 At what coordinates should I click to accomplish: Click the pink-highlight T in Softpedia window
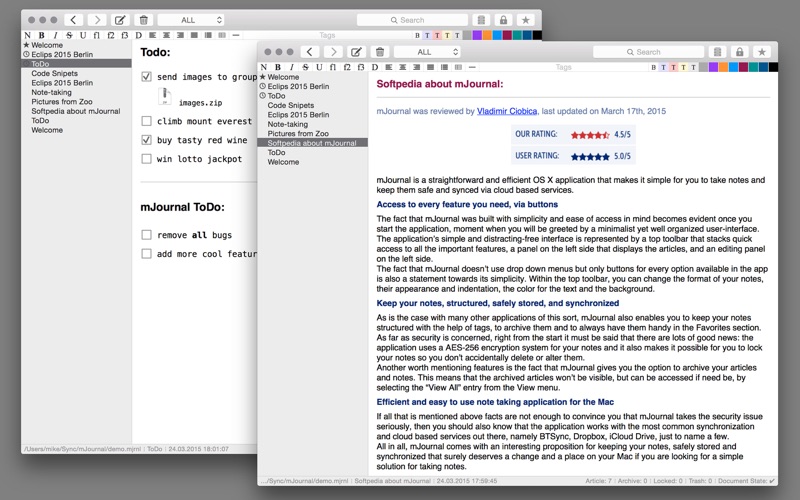pos(673,67)
